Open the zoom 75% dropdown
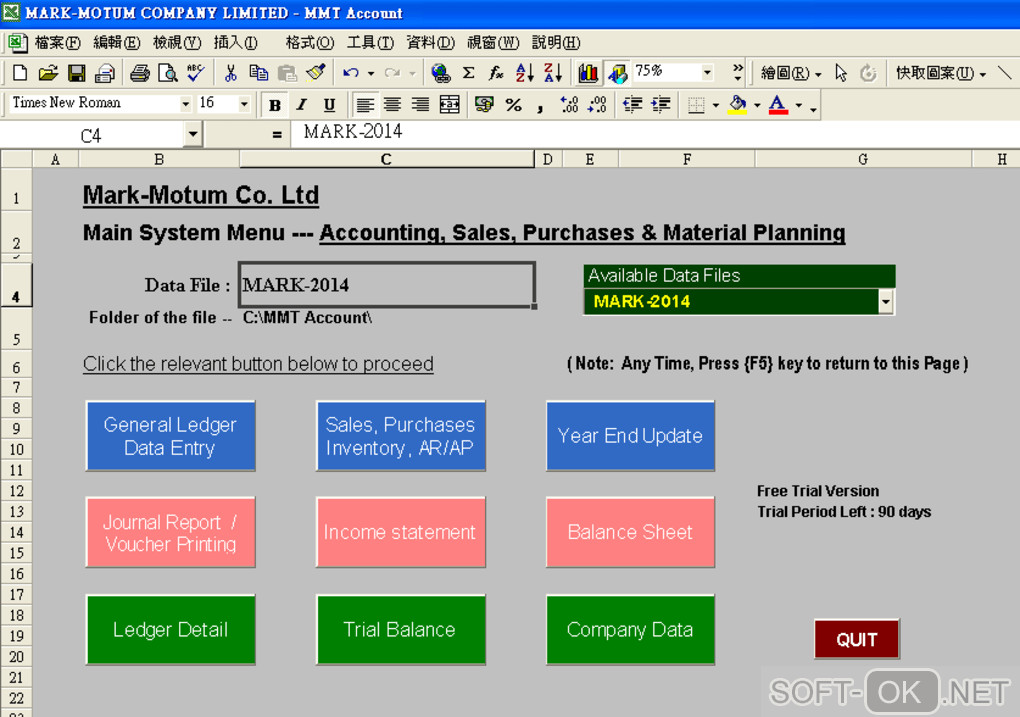1020x717 pixels. [x=707, y=72]
